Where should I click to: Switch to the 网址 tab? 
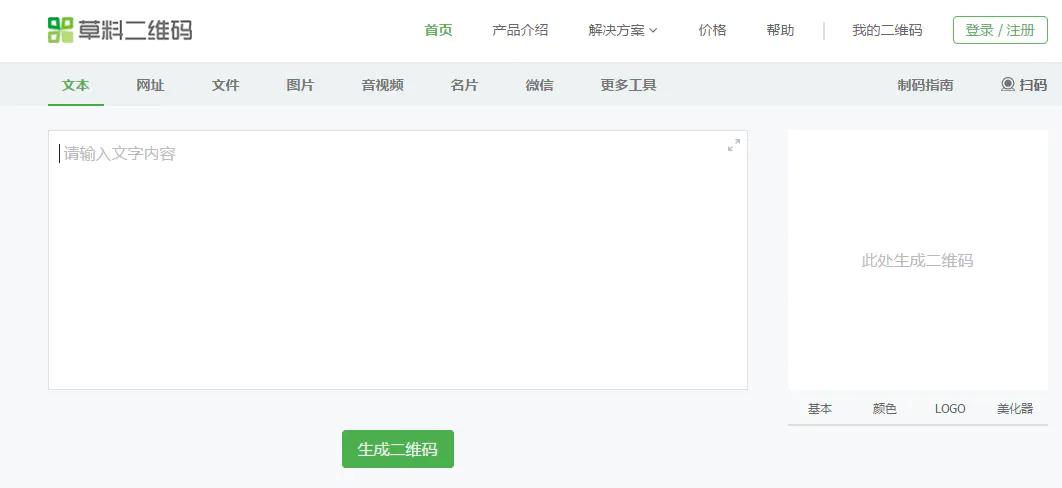[x=150, y=85]
